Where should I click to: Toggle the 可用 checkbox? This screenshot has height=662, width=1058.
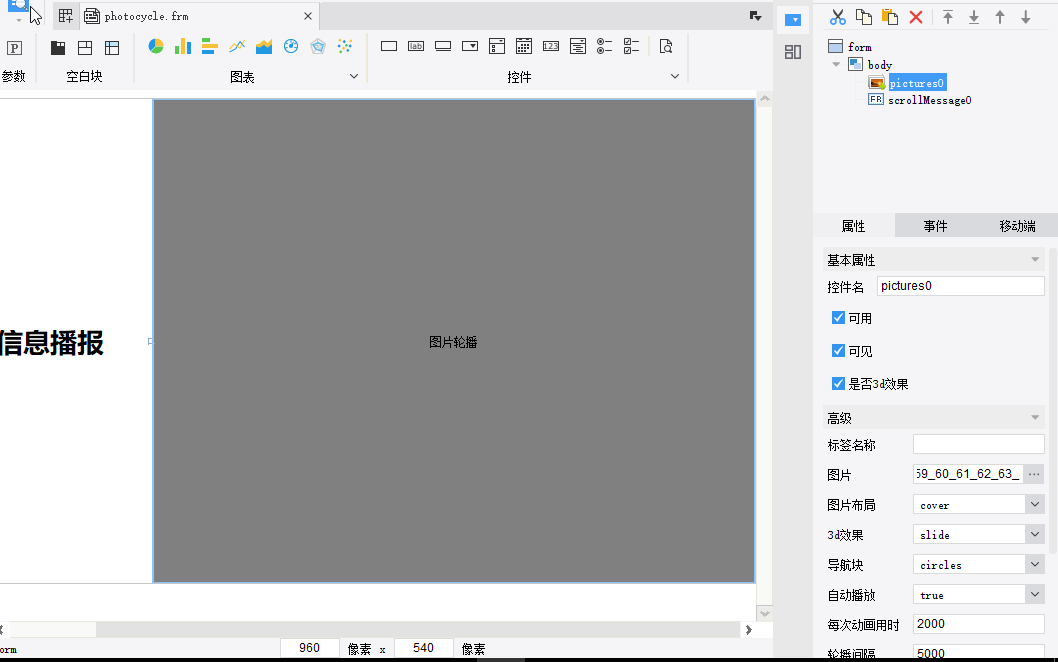tap(838, 318)
